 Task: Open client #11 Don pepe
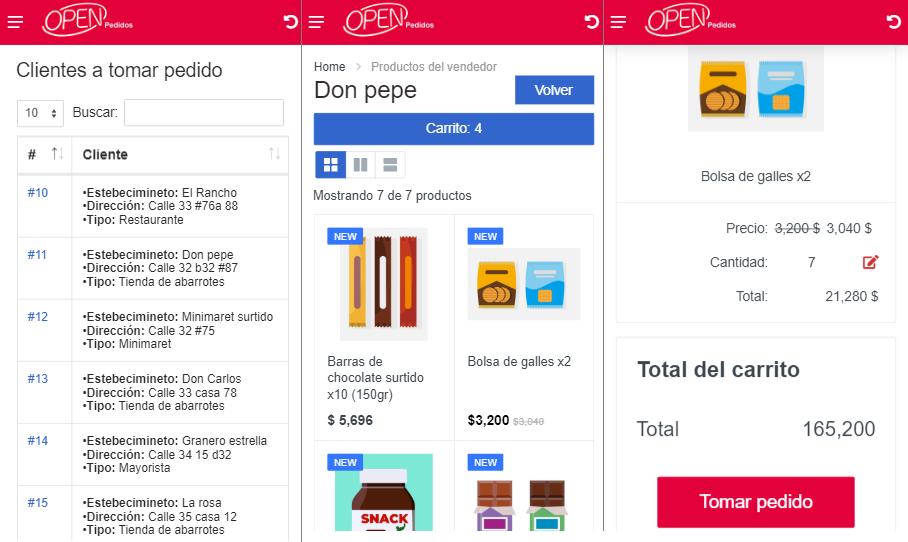[37, 255]
